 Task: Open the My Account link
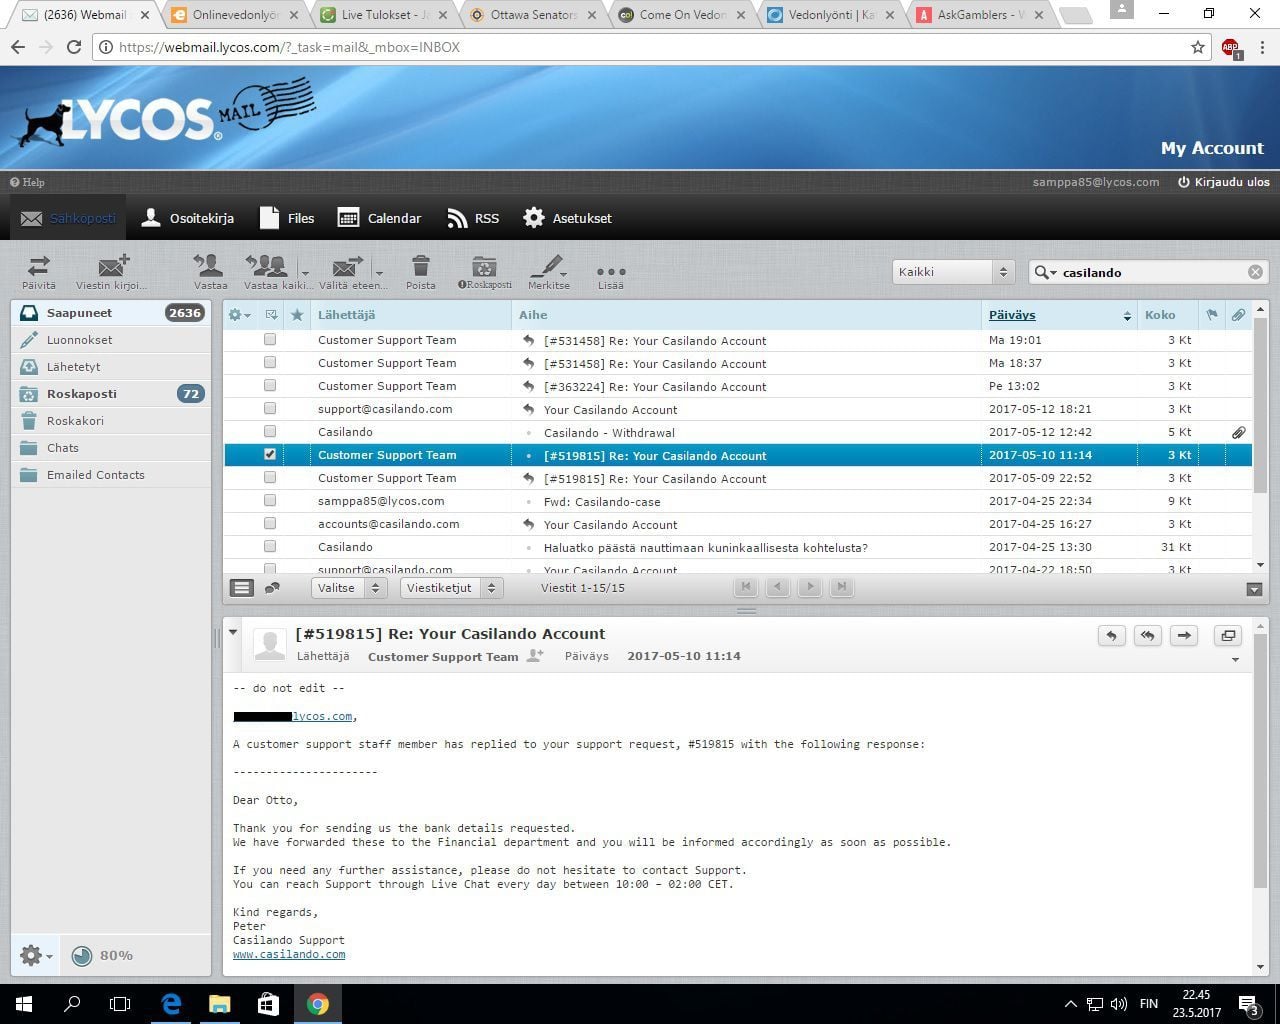pyautogui.click(x=1212, y=148)
